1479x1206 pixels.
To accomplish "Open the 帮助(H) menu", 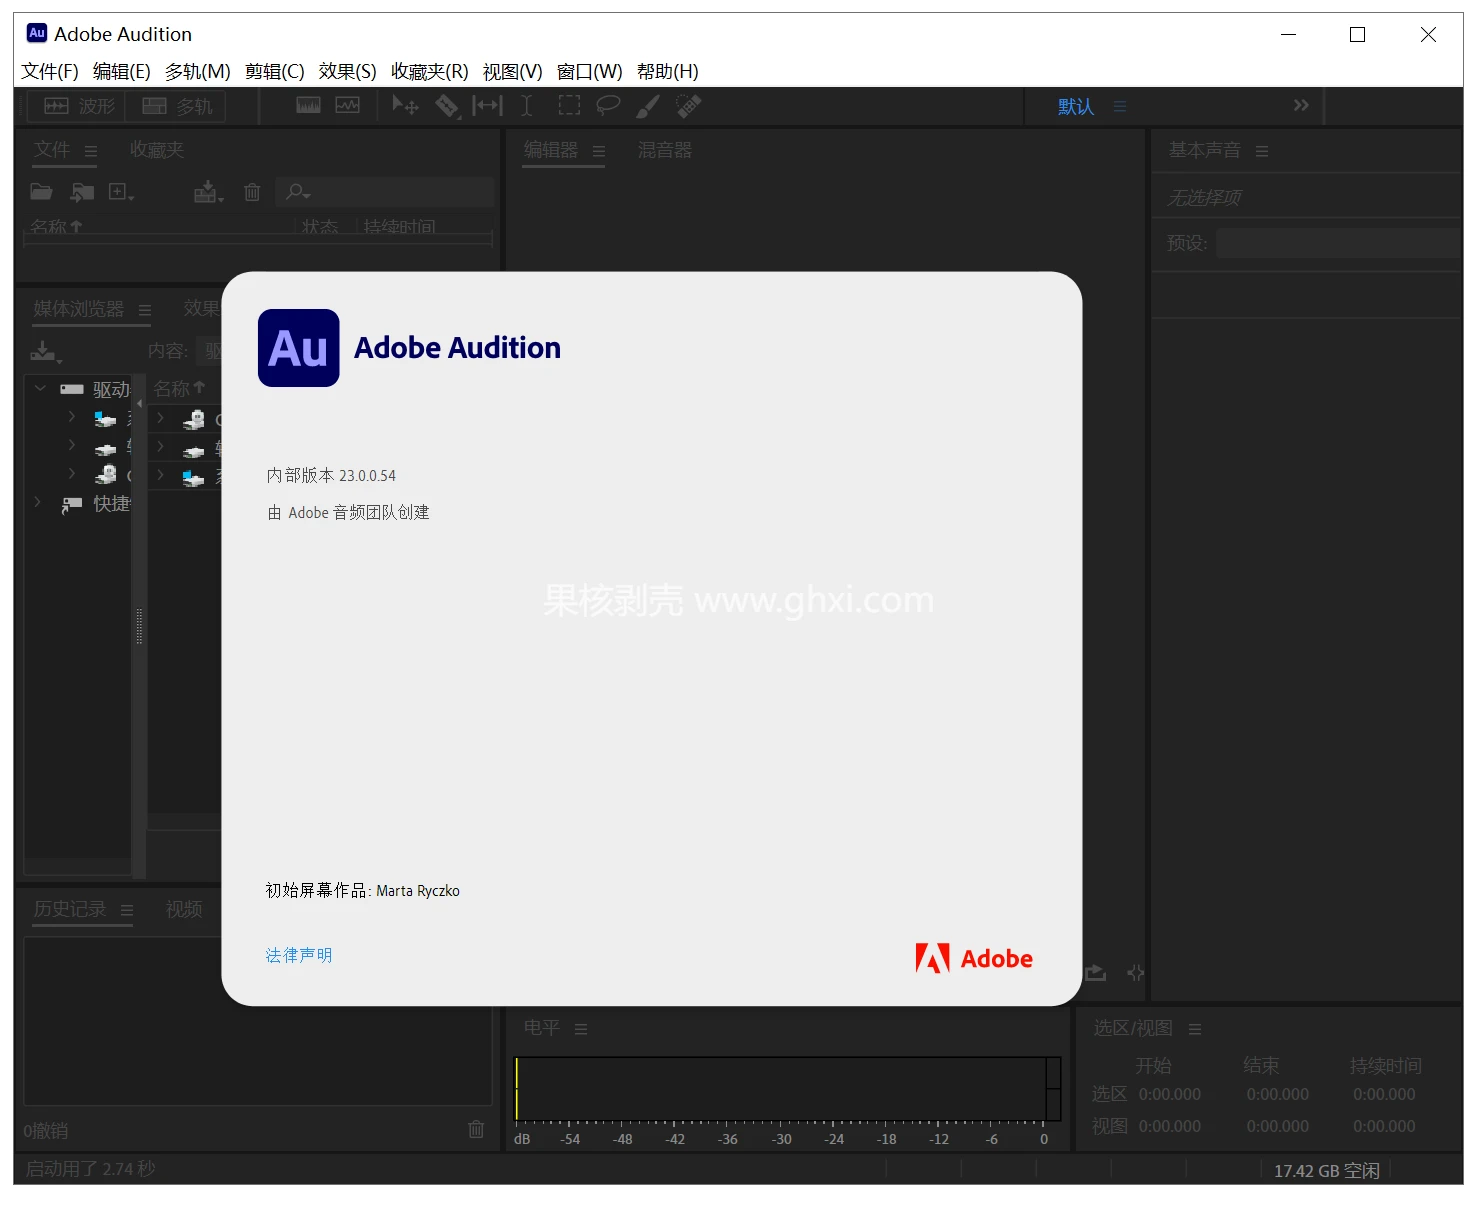I will click(x=667, y=71).
